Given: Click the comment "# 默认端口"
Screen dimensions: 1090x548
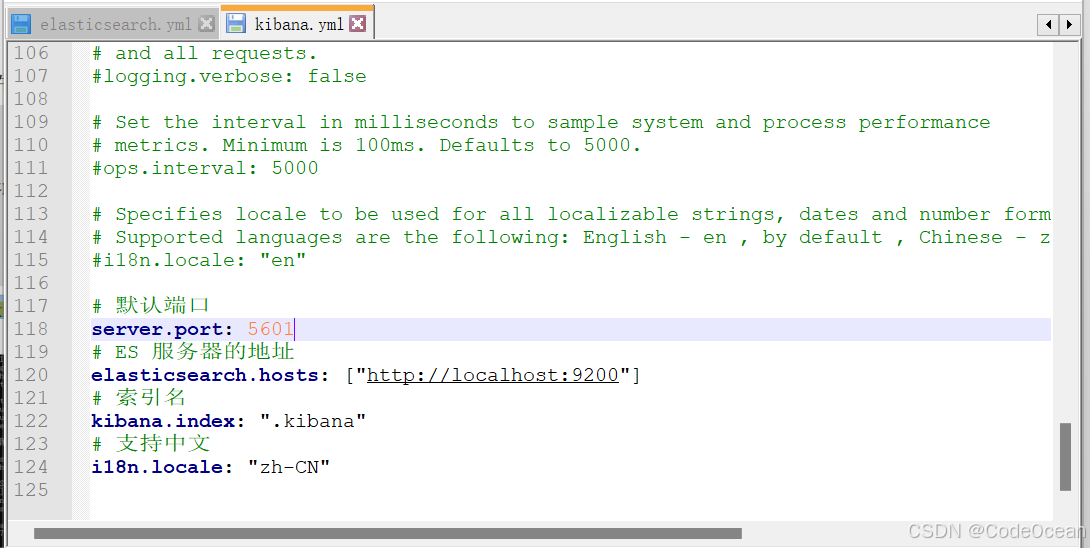Looking at the screenshot, I should [x=150, y=305].
